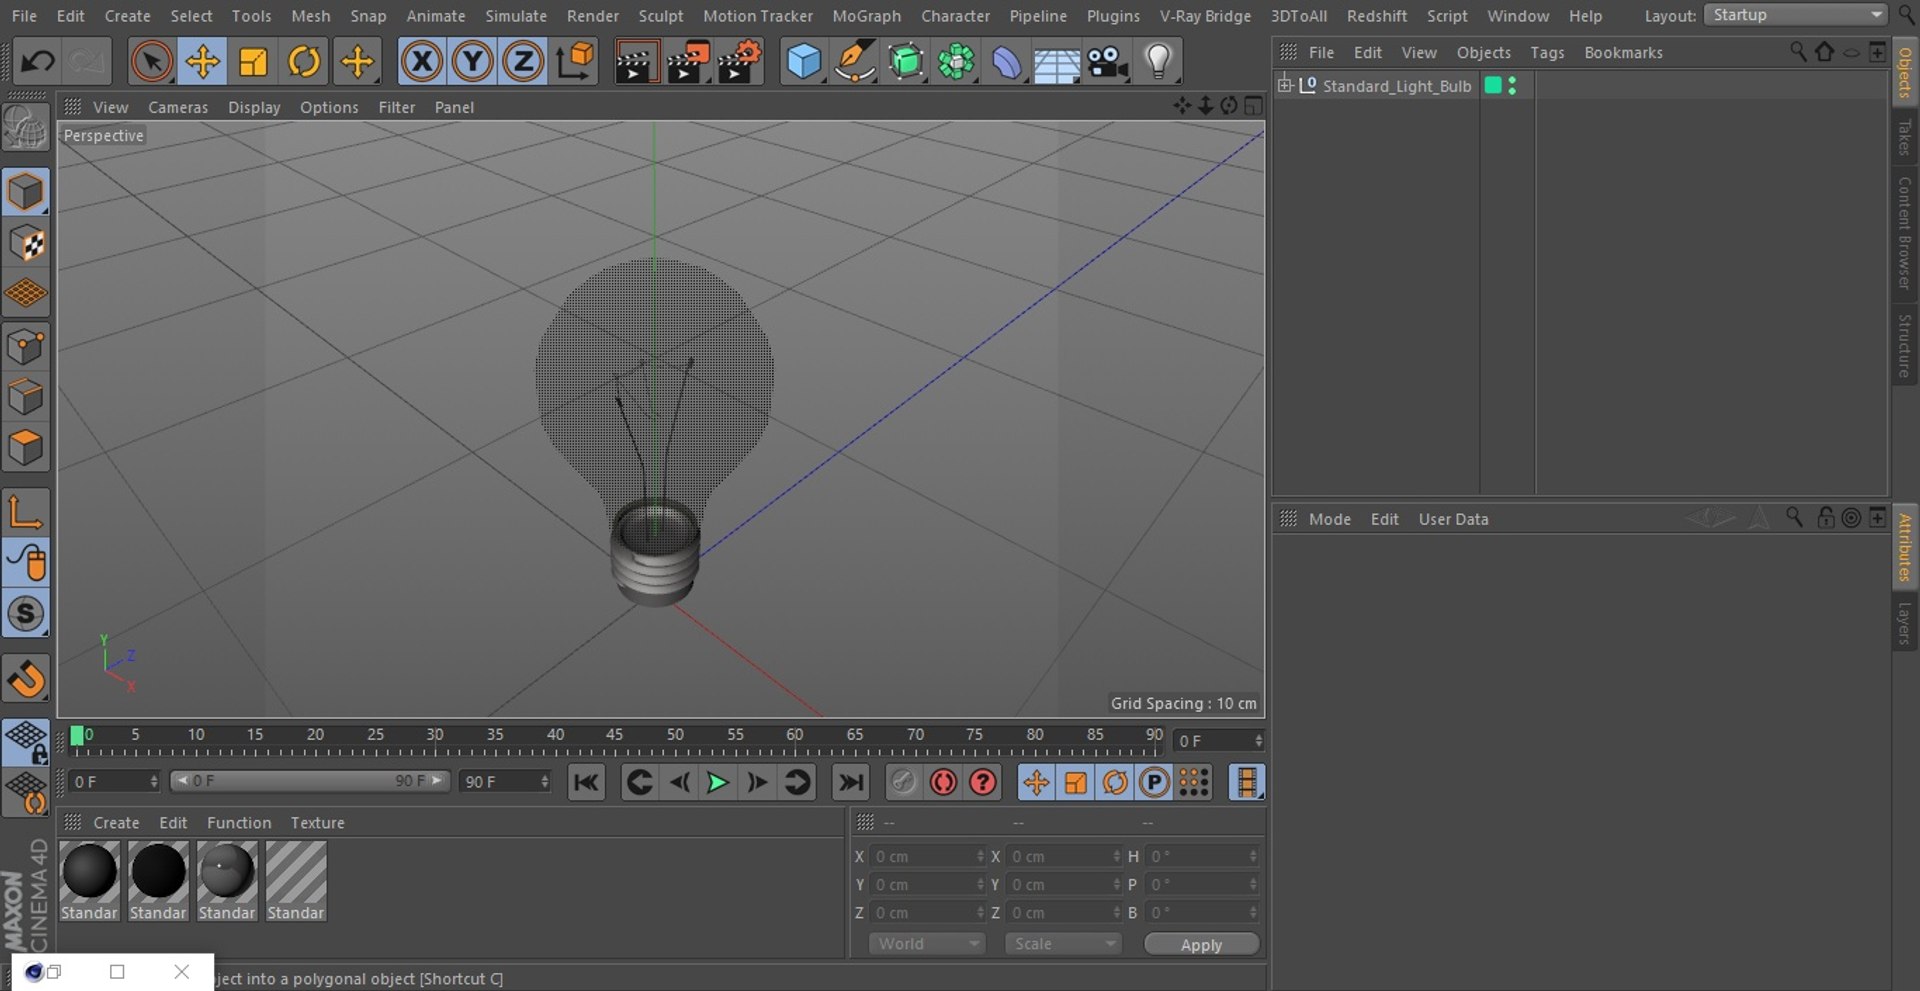Image resolution: width=1920 pixels, height=991 pixels.
Task: Expand the Standard_Light_Bulb object tree
Action: (1285, 85)
